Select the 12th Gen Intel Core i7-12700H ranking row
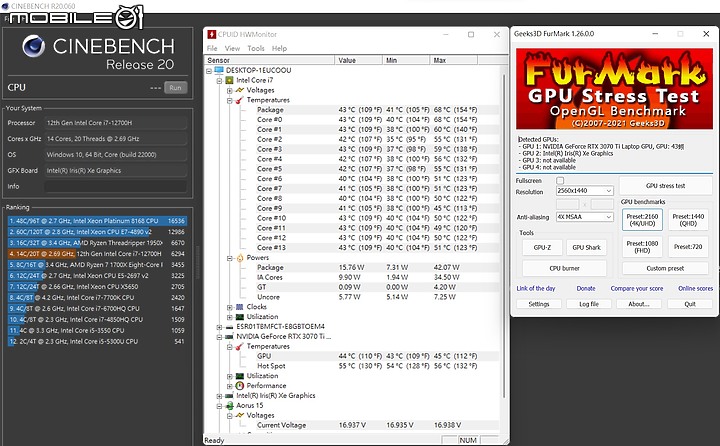This screenshot has width=720, height=446. (97, 254)
